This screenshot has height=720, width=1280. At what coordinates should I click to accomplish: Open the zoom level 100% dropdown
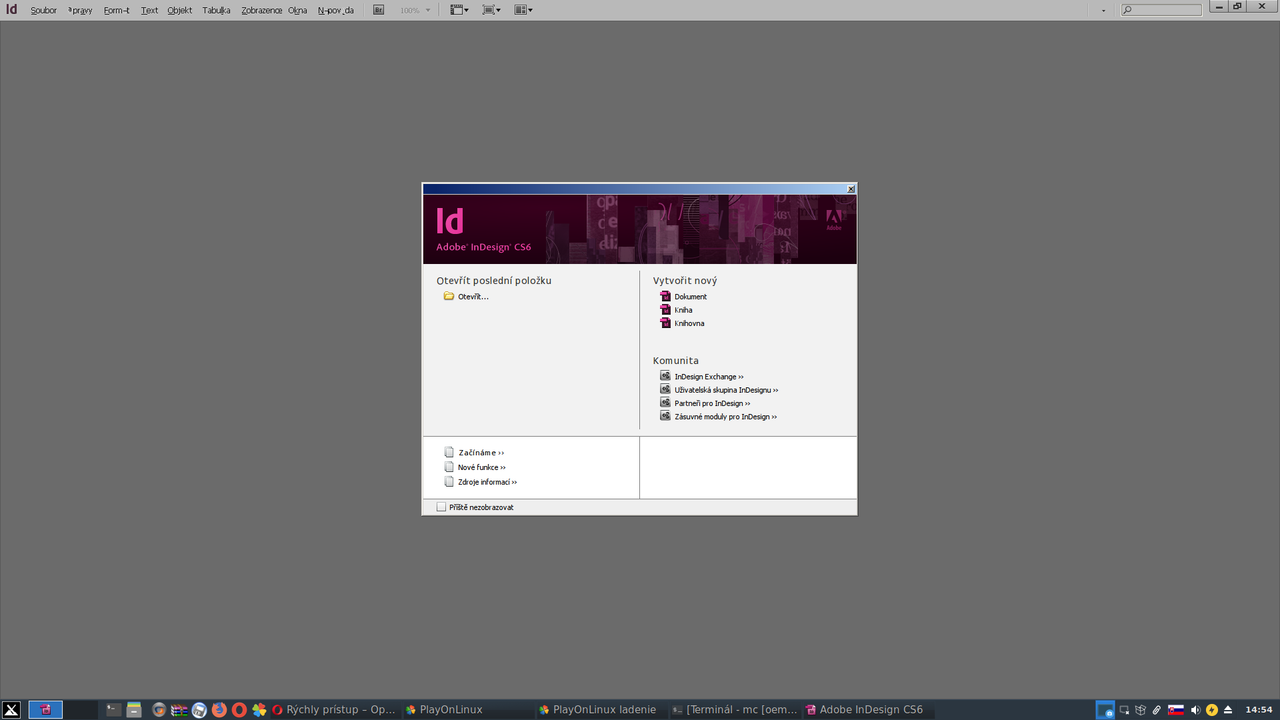click(x=415, y=10)
